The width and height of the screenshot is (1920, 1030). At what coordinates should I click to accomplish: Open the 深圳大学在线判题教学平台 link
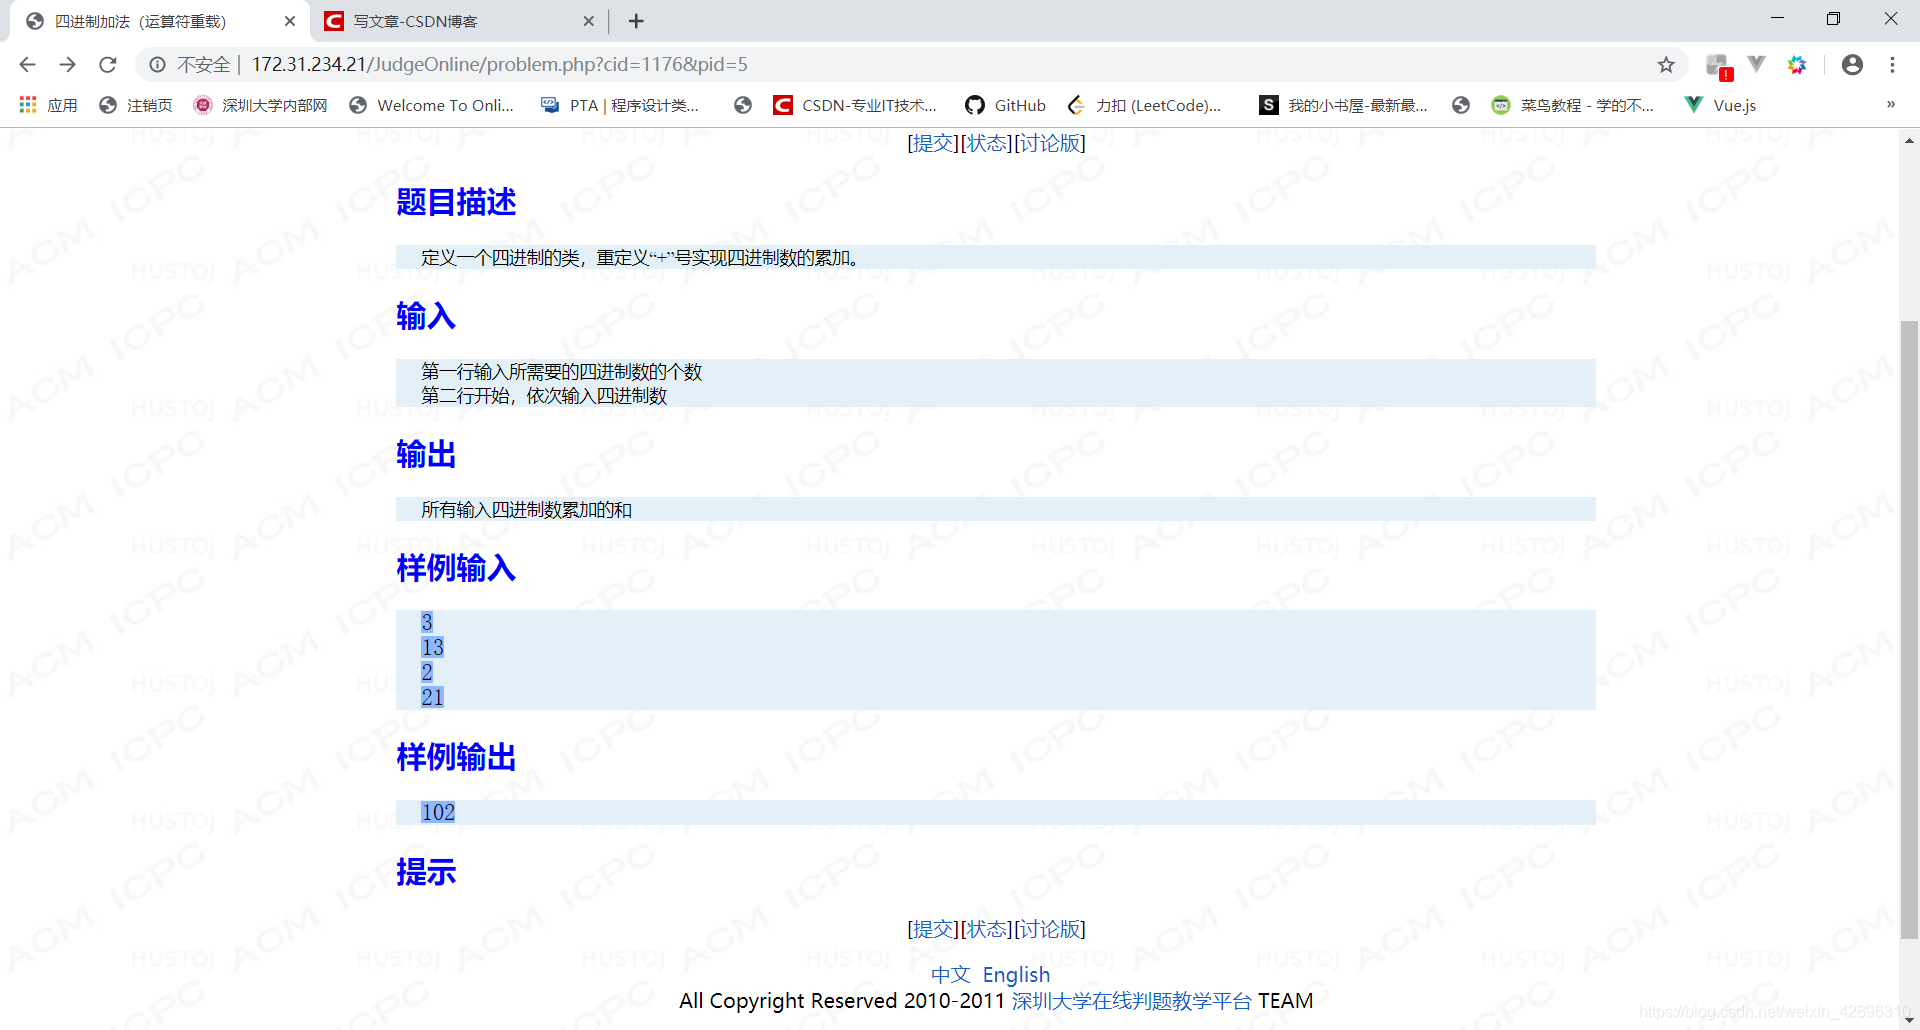click(1135, 1000)
